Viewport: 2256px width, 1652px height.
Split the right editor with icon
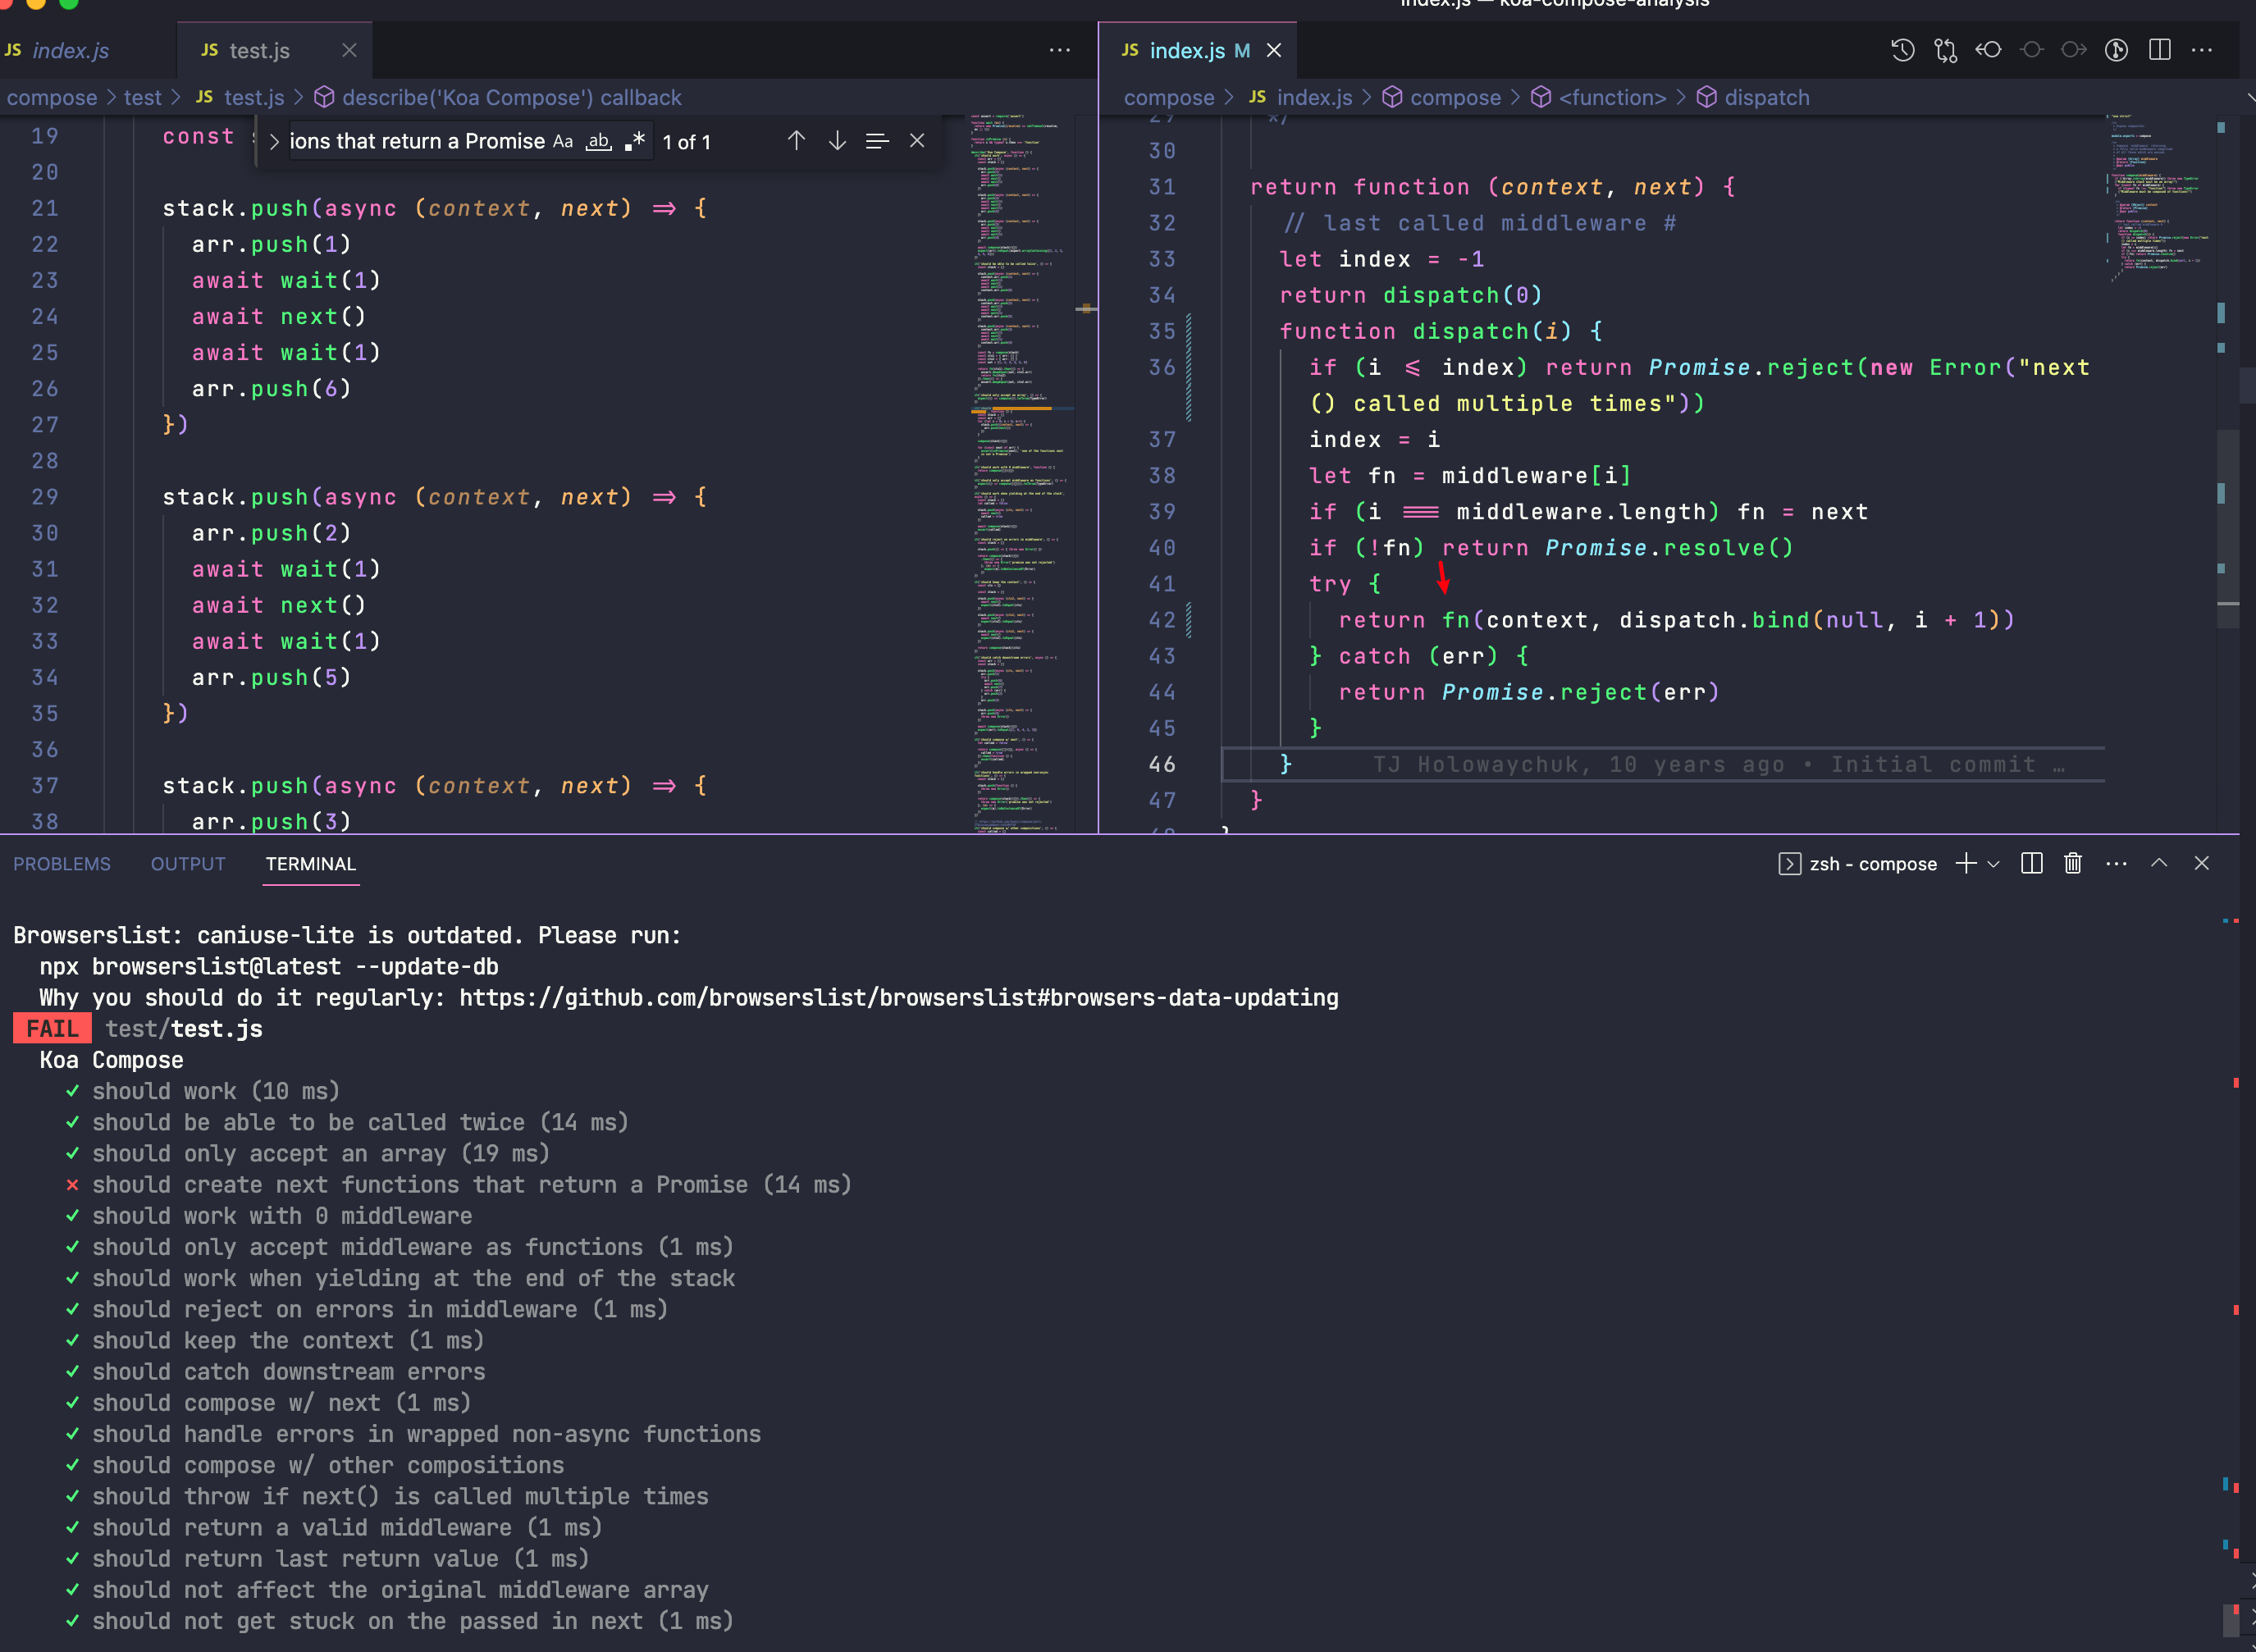click(x=2159, y=50)
